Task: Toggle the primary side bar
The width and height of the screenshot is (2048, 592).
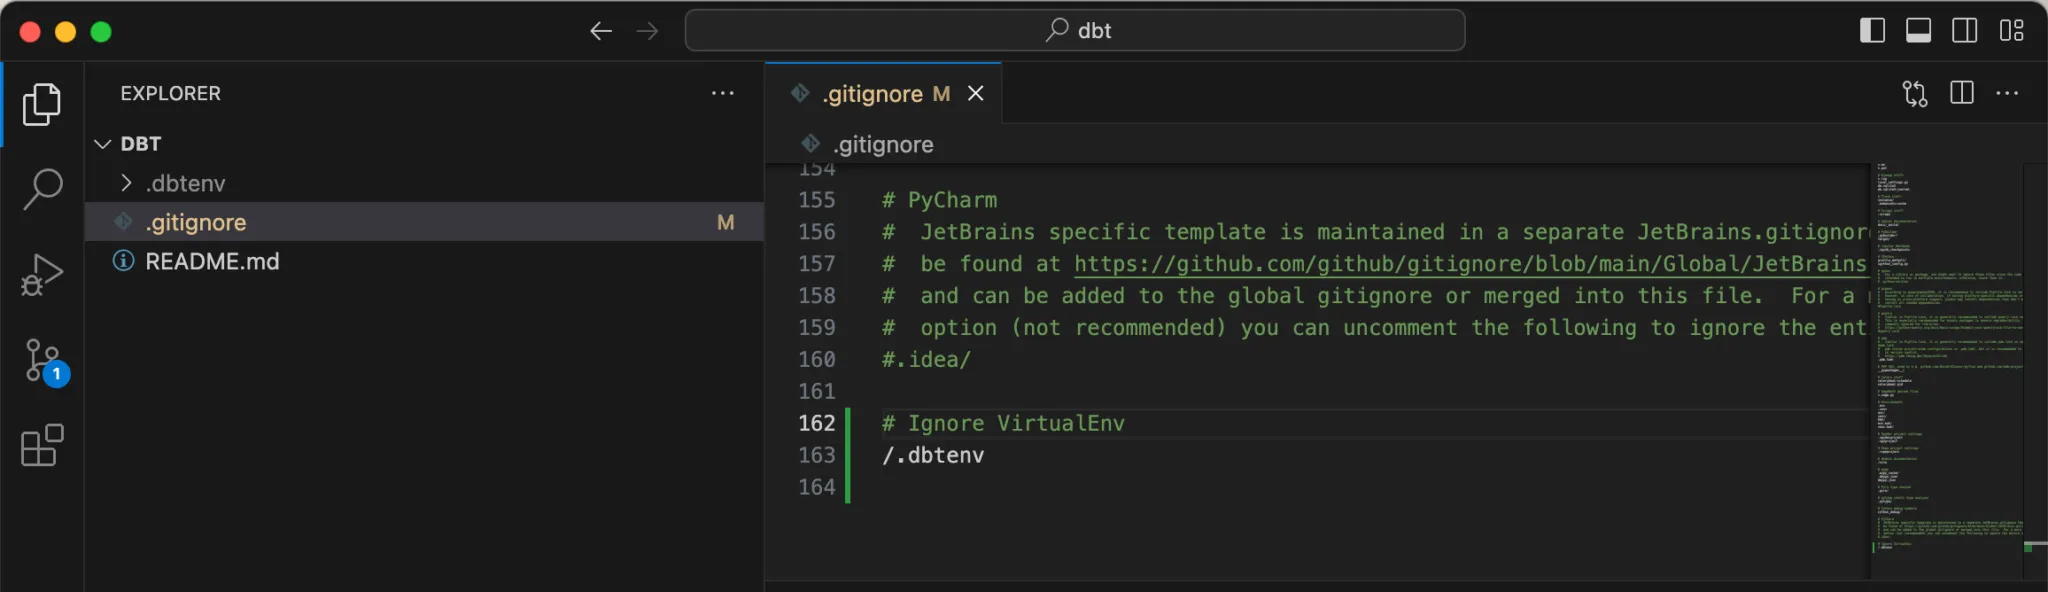Action: tap(1872, 31)
